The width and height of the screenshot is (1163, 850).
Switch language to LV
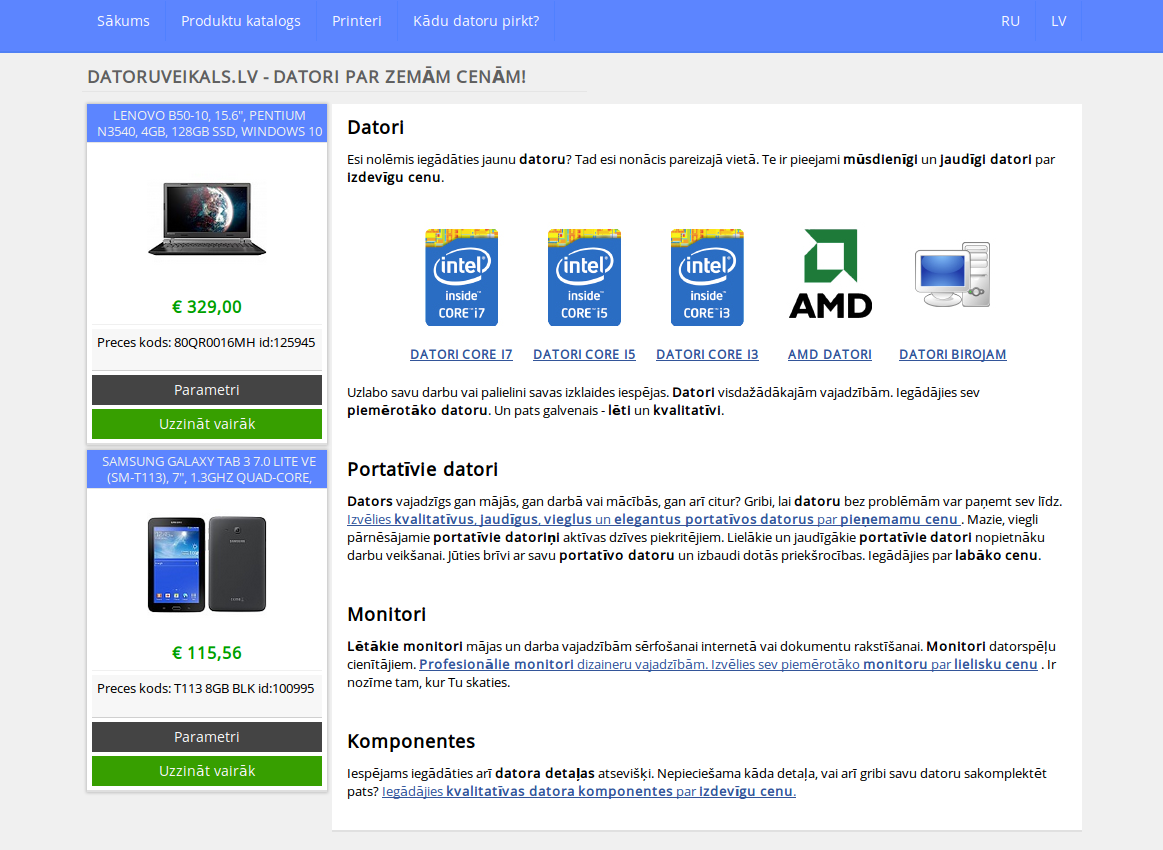click(x=1058, y=21)
